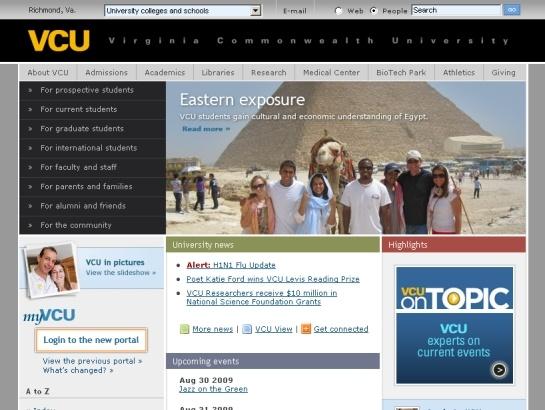
Task: Open the View the slideshow link
Action: click(x=121, y=273)
